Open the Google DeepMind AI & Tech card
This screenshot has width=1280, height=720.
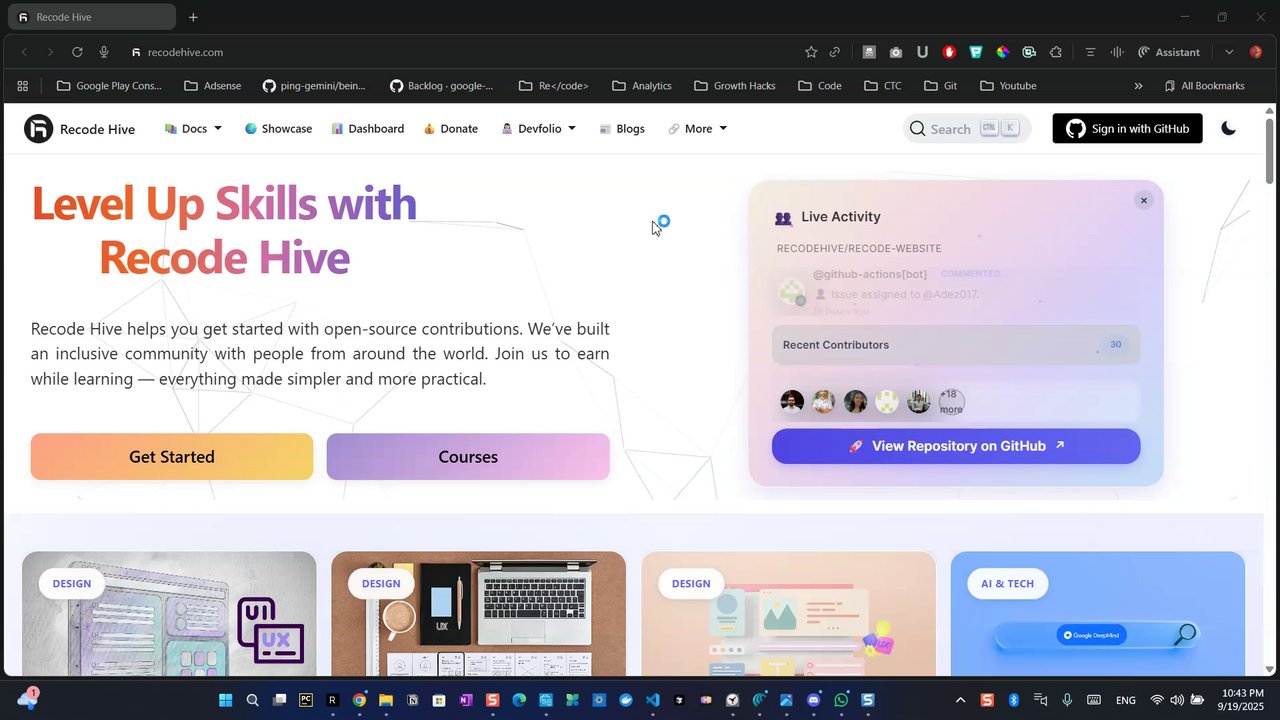click(1098, 614)
